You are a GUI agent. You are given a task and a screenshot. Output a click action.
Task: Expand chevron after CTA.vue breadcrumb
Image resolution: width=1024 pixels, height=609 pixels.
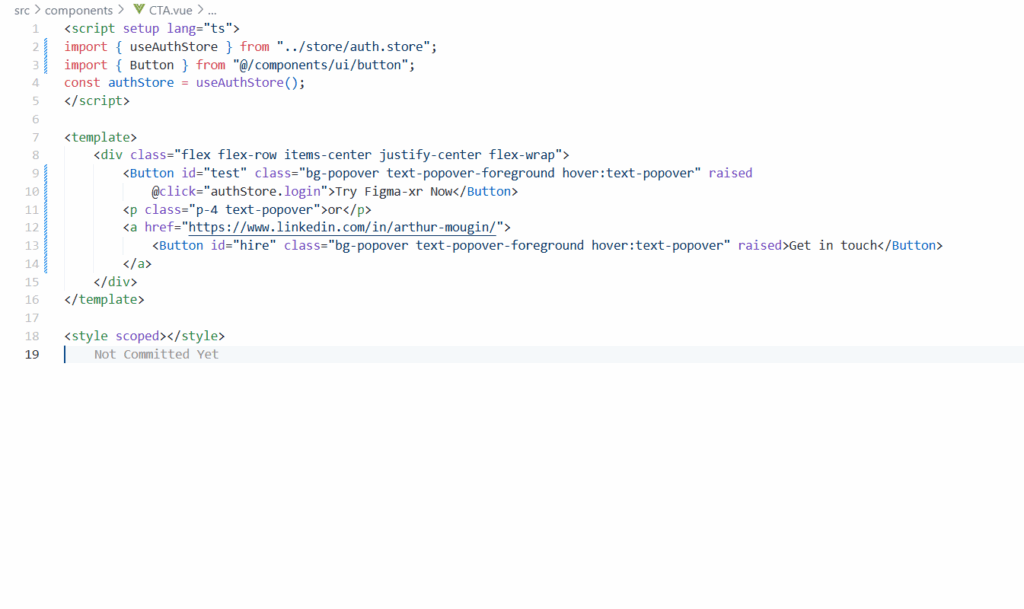click(x=200, y=10)
